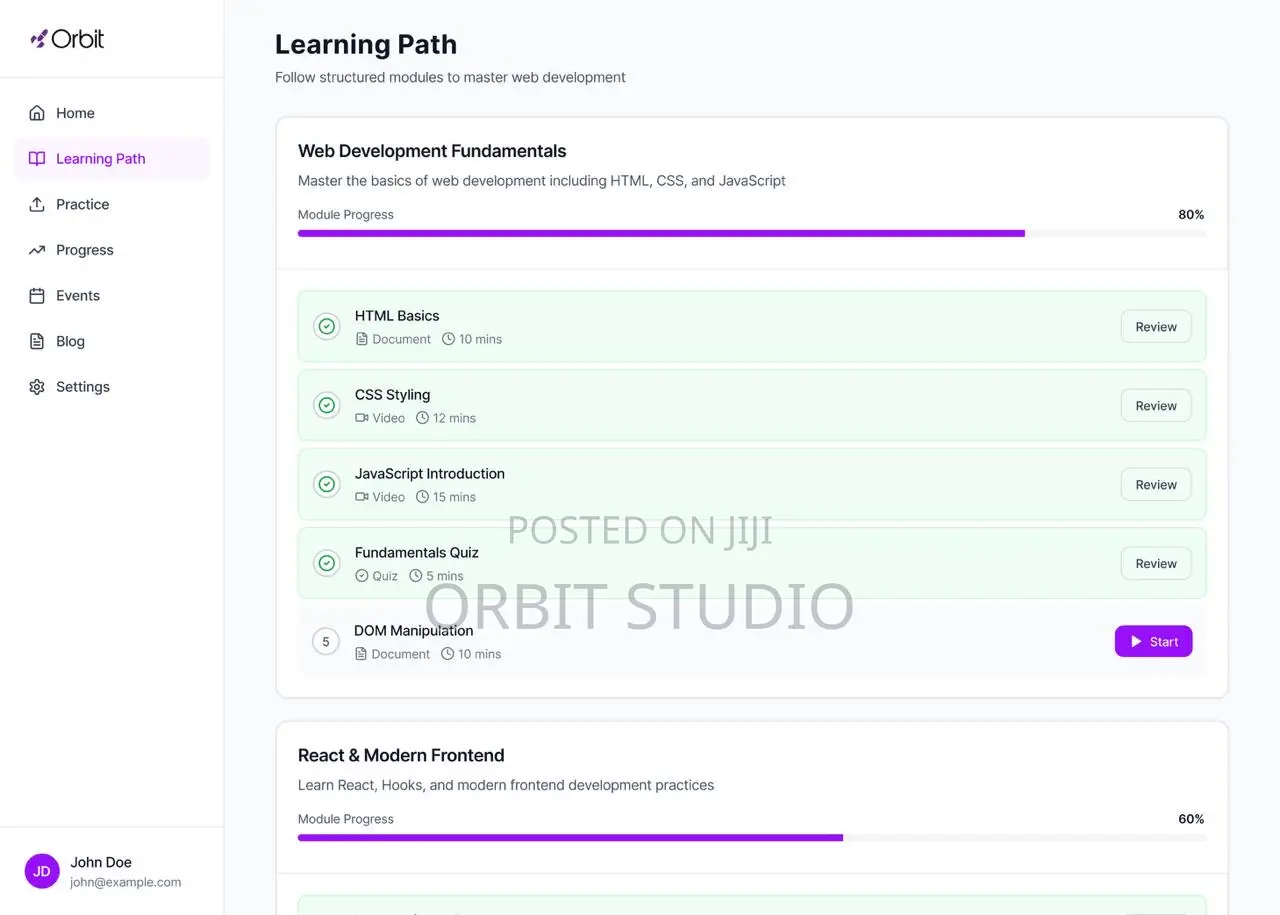Click the document icon under DOM Manipulation
Screen dimensions: 1280x915
pyautogui.click(x=361, y=654)
